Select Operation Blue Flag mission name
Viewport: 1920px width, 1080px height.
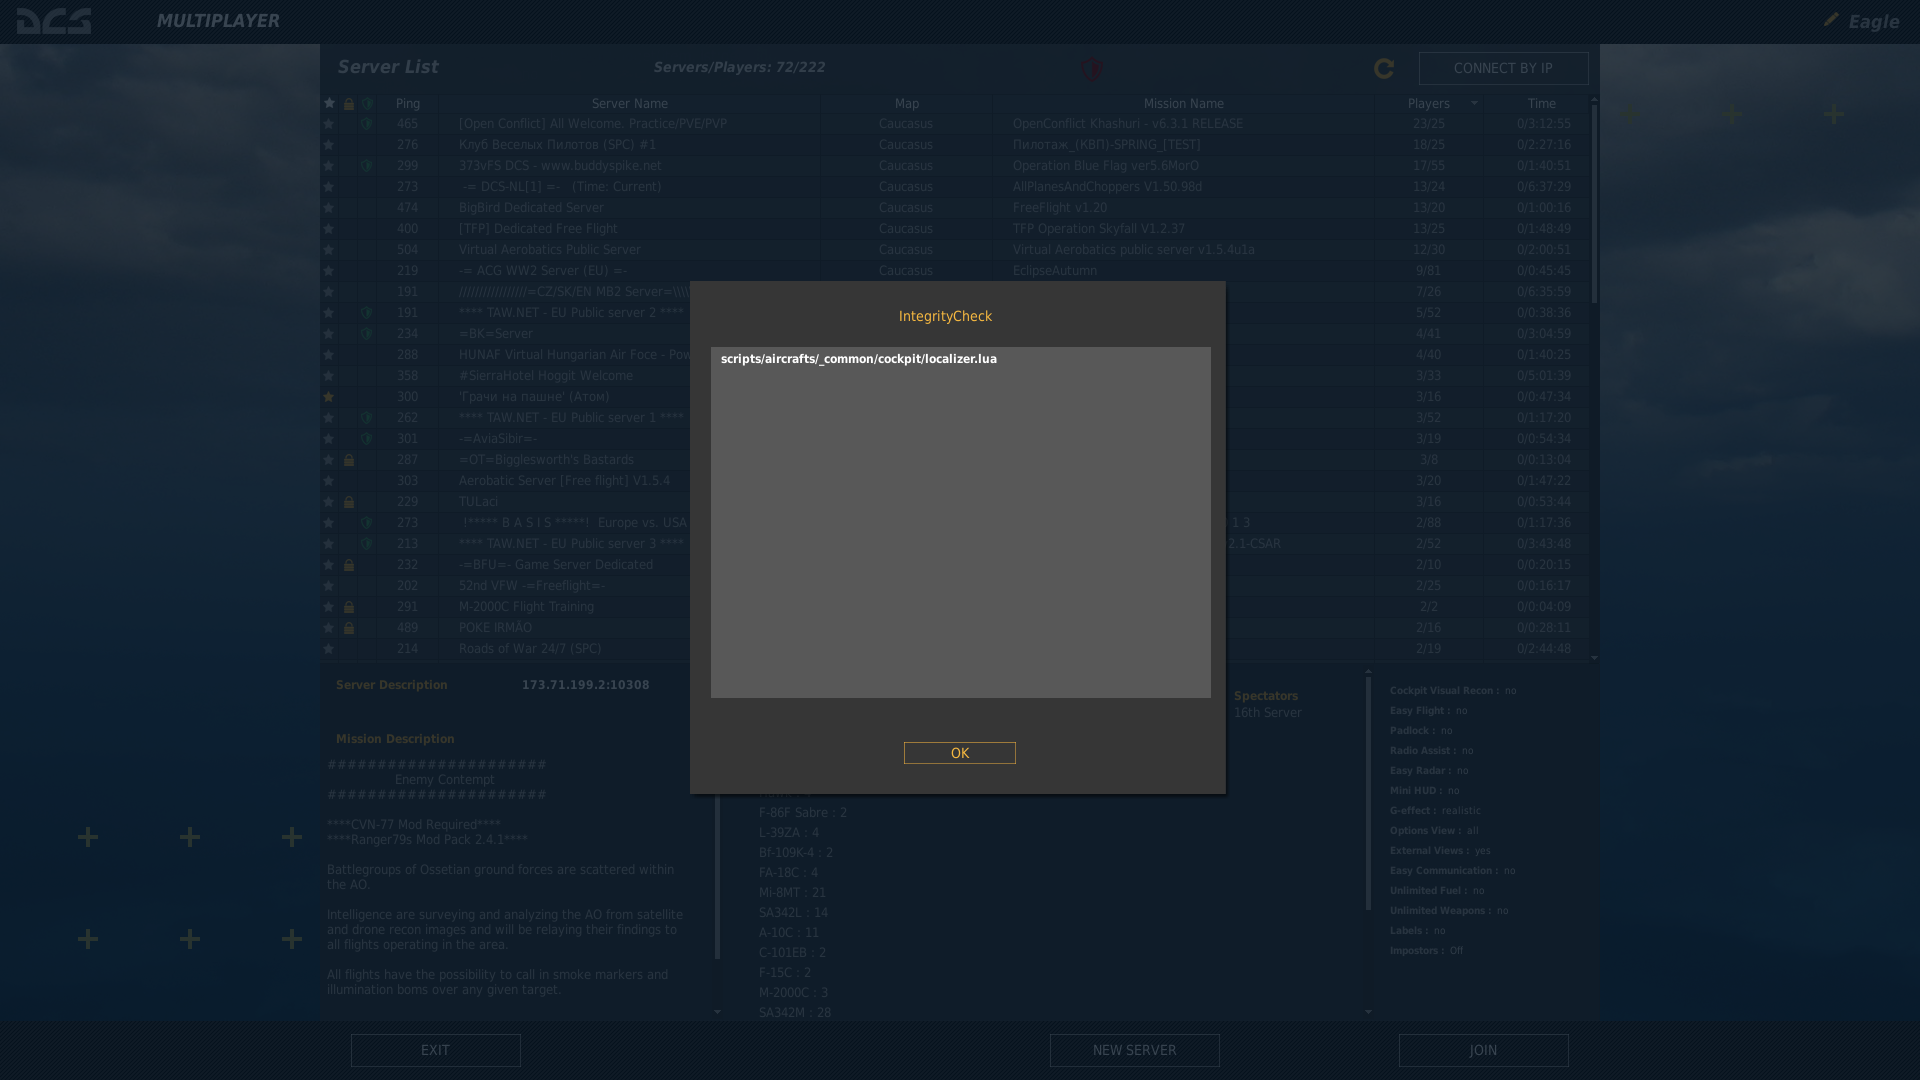coord(1105,166)
